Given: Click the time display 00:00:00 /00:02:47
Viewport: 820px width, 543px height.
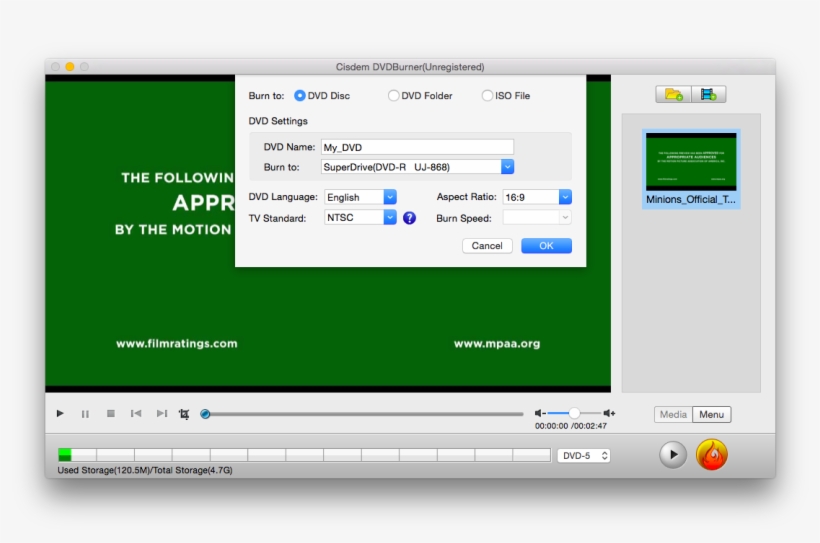Looking at the screenshot, I should click(x=571, y=426).
